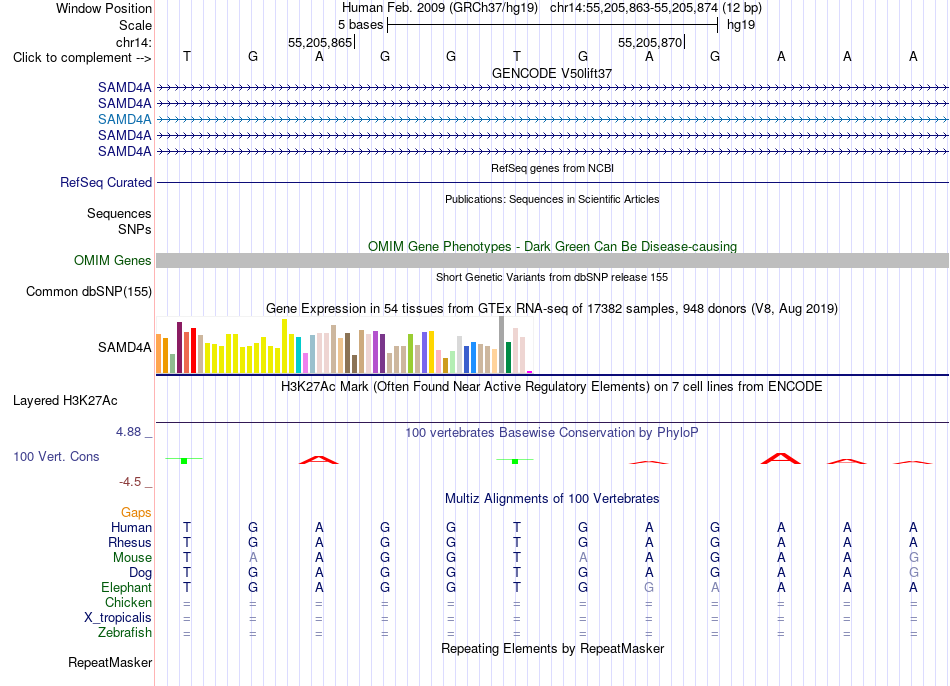Click the gray G mismatch in Dog row
The width and height of the screenshot is (950, 686).
pyautogui.click(x=913, y=572)
